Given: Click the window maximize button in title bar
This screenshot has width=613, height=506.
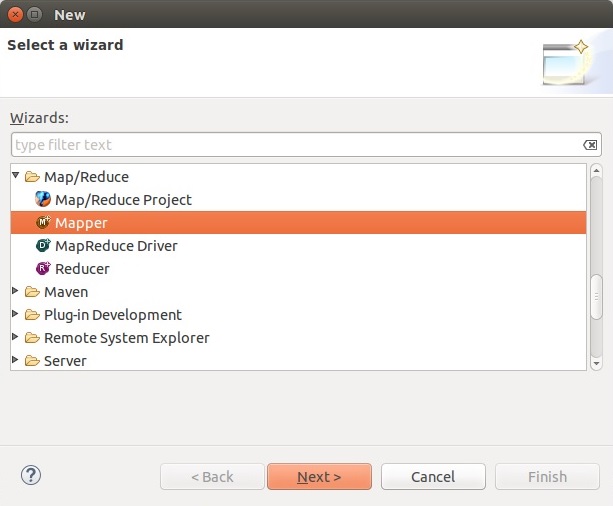Looking at the screenshot, I should point(34,14).
